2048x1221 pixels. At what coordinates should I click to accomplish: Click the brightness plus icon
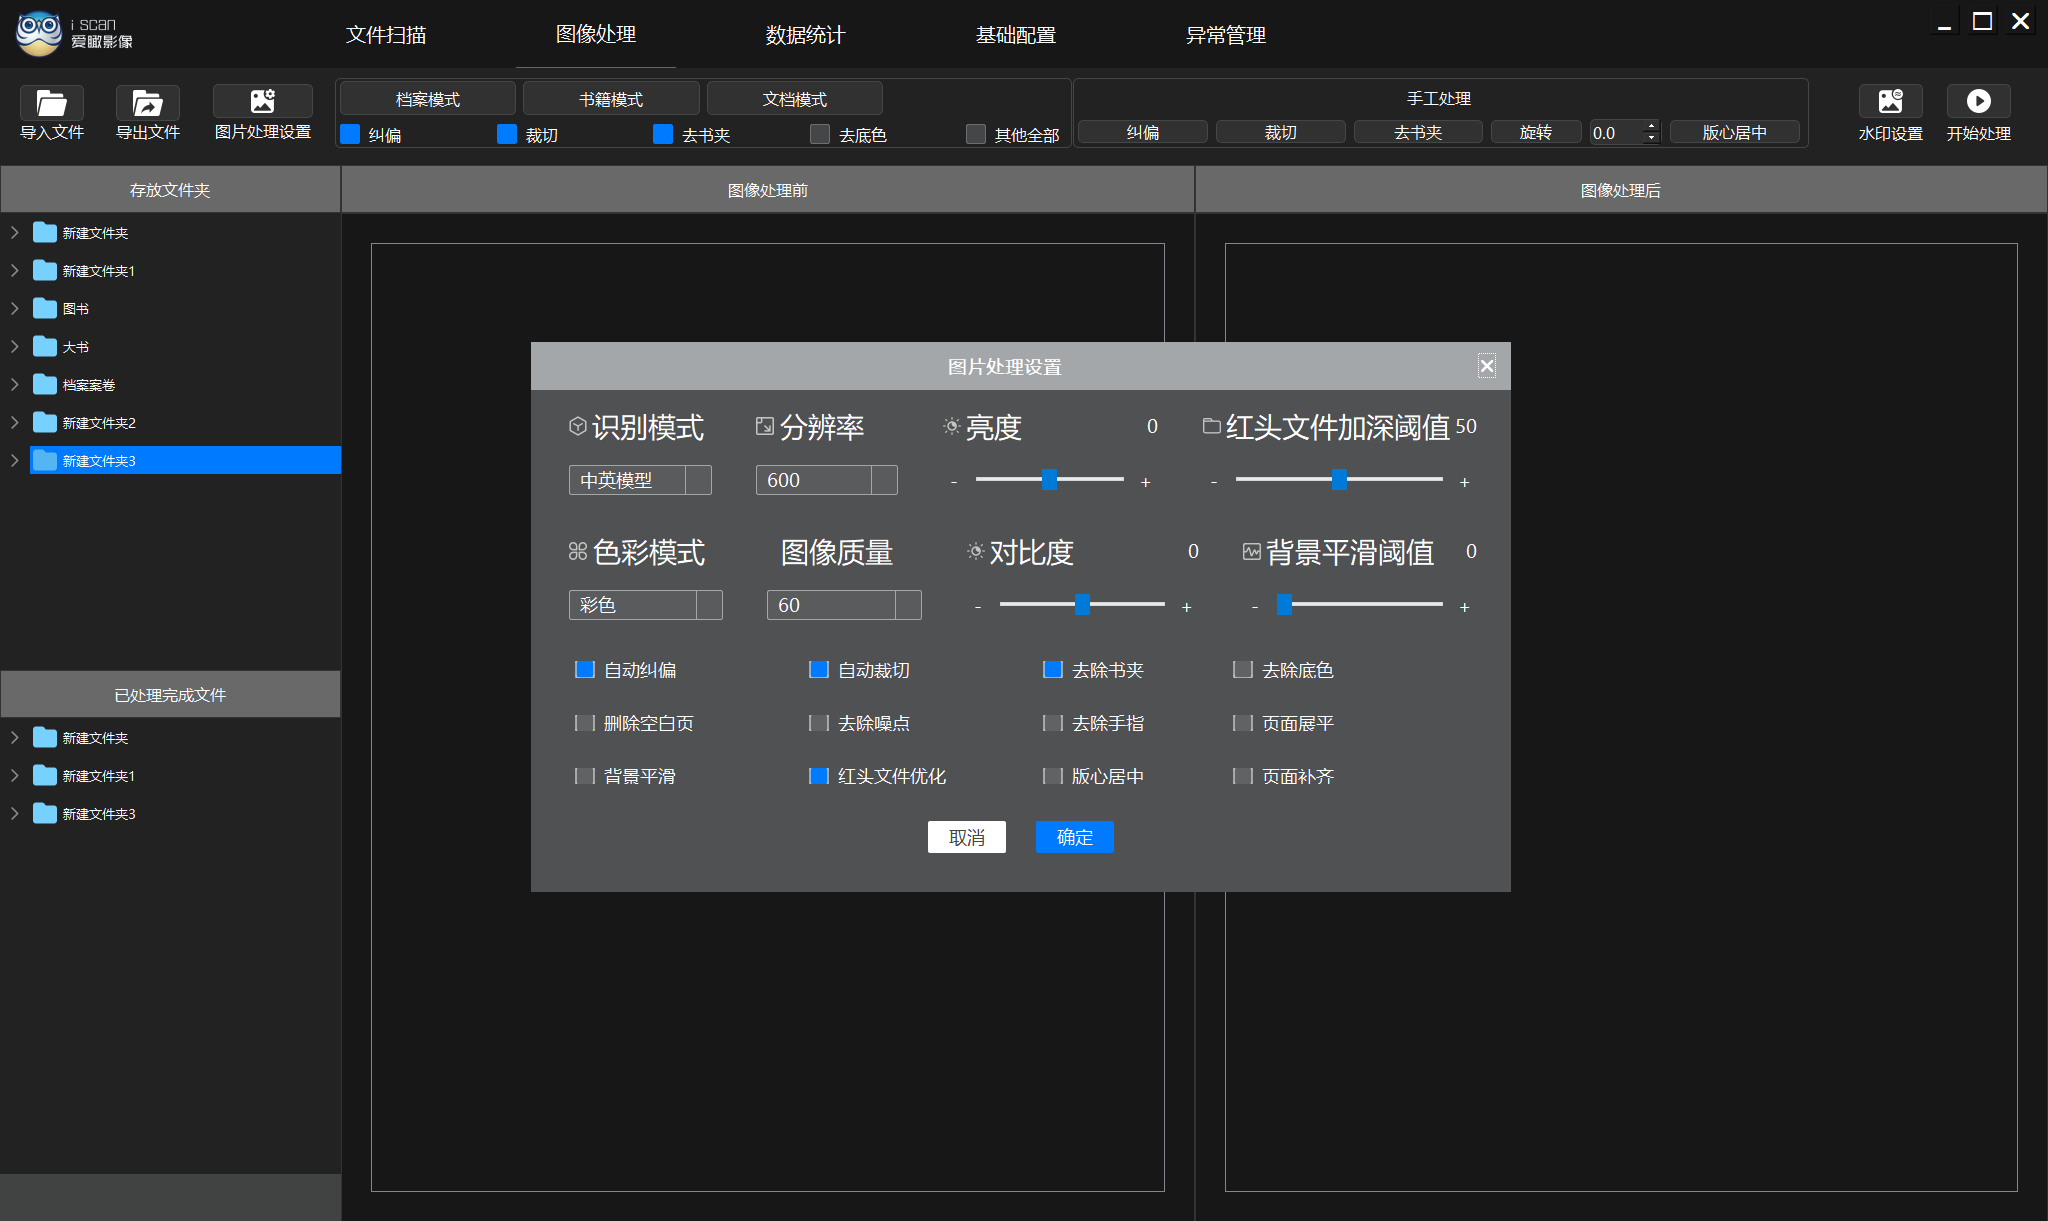[x=1146, y=482]
